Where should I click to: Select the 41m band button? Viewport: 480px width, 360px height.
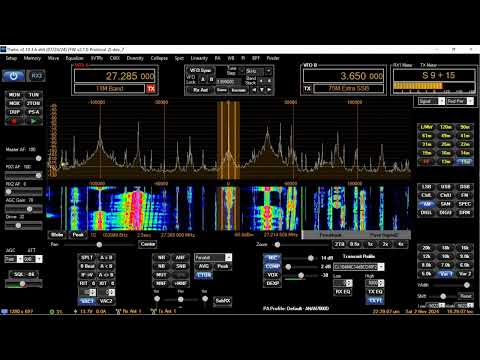pyautogui.click(x=465, y=136)
